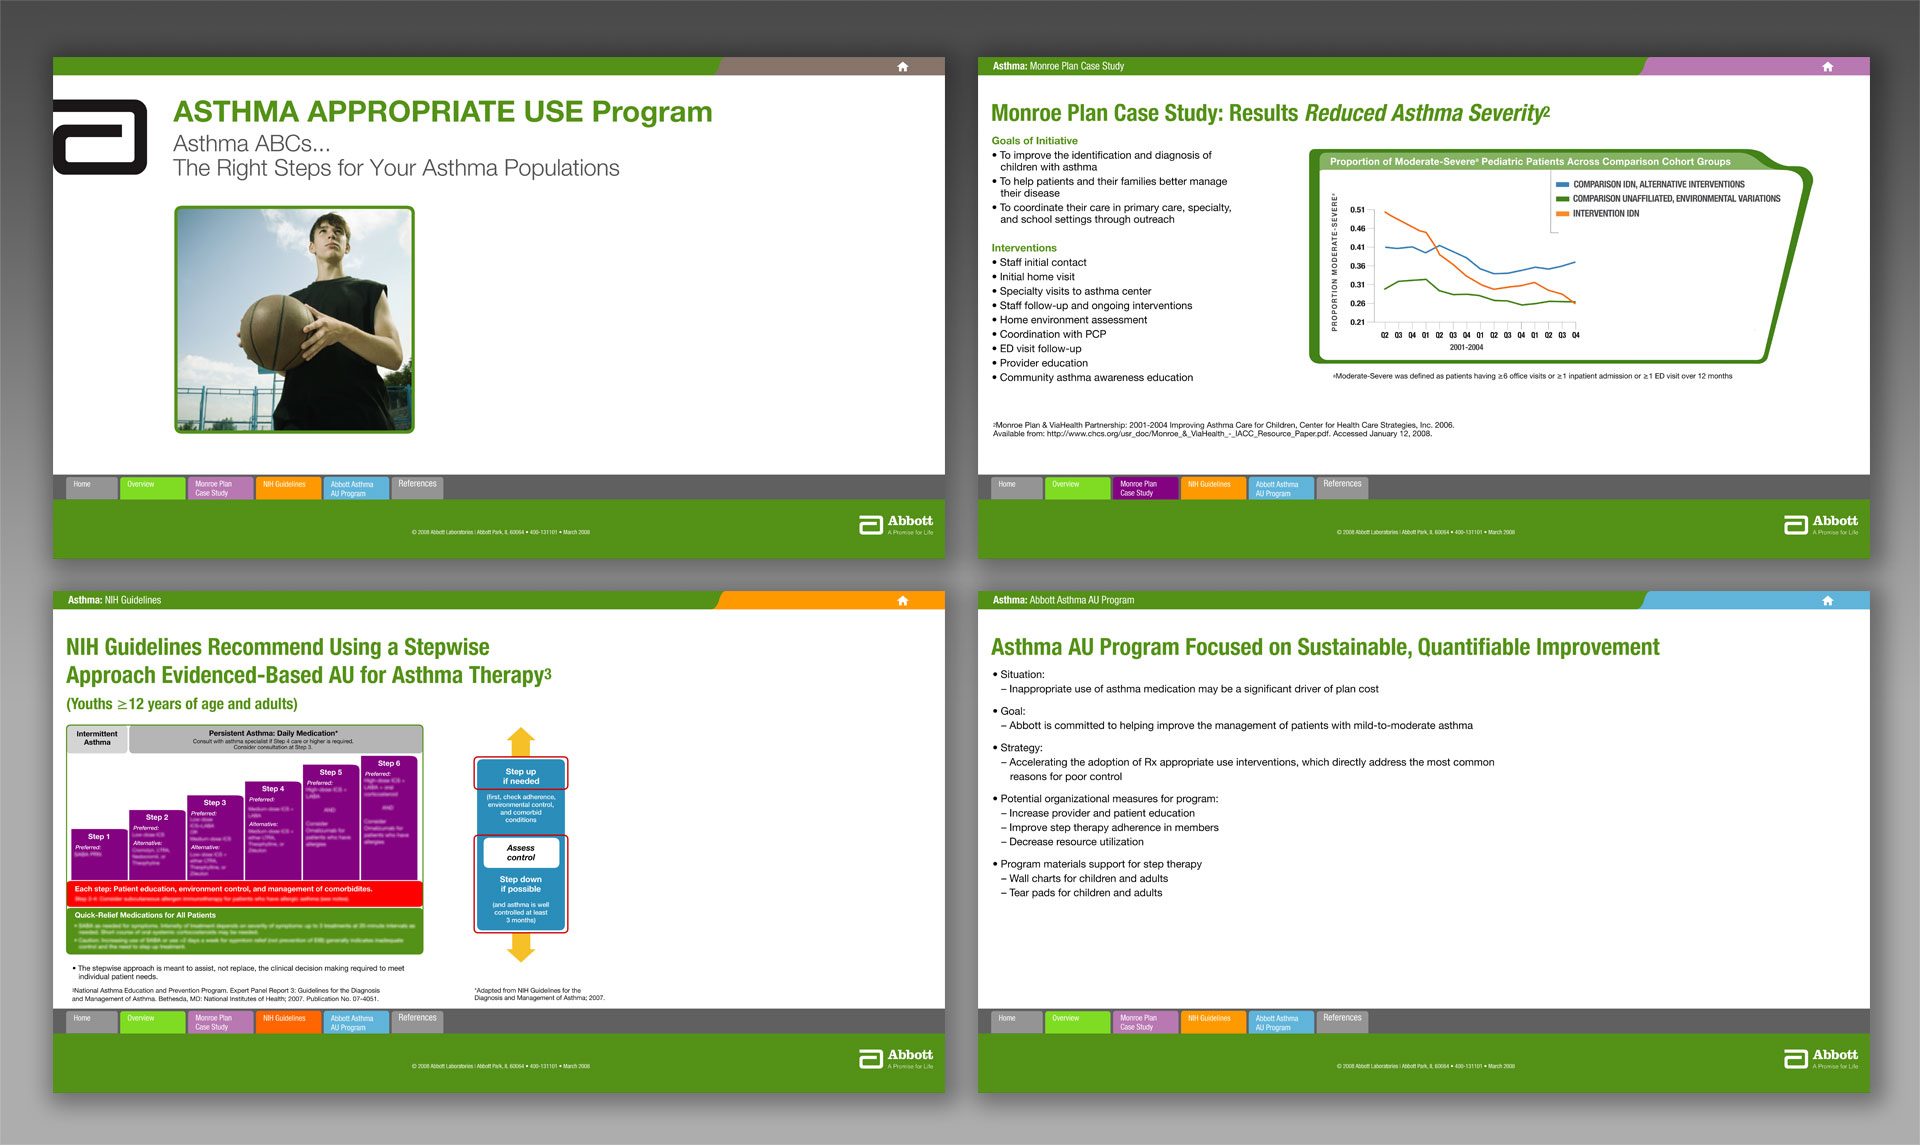Click orange Intervention IDN legend swatch
Image resolution: width=1920 pixels, height=1145 pixels.
point(1562,213)
